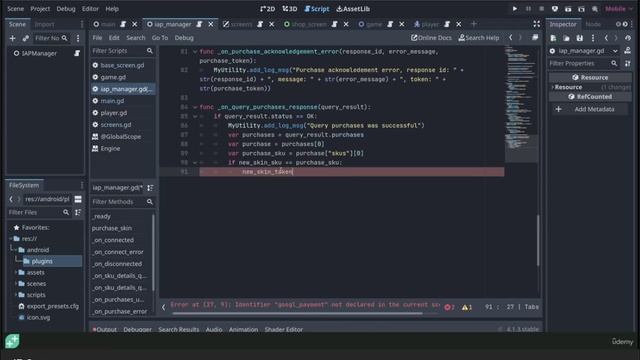Open the script editor File menu

point(97,38)
